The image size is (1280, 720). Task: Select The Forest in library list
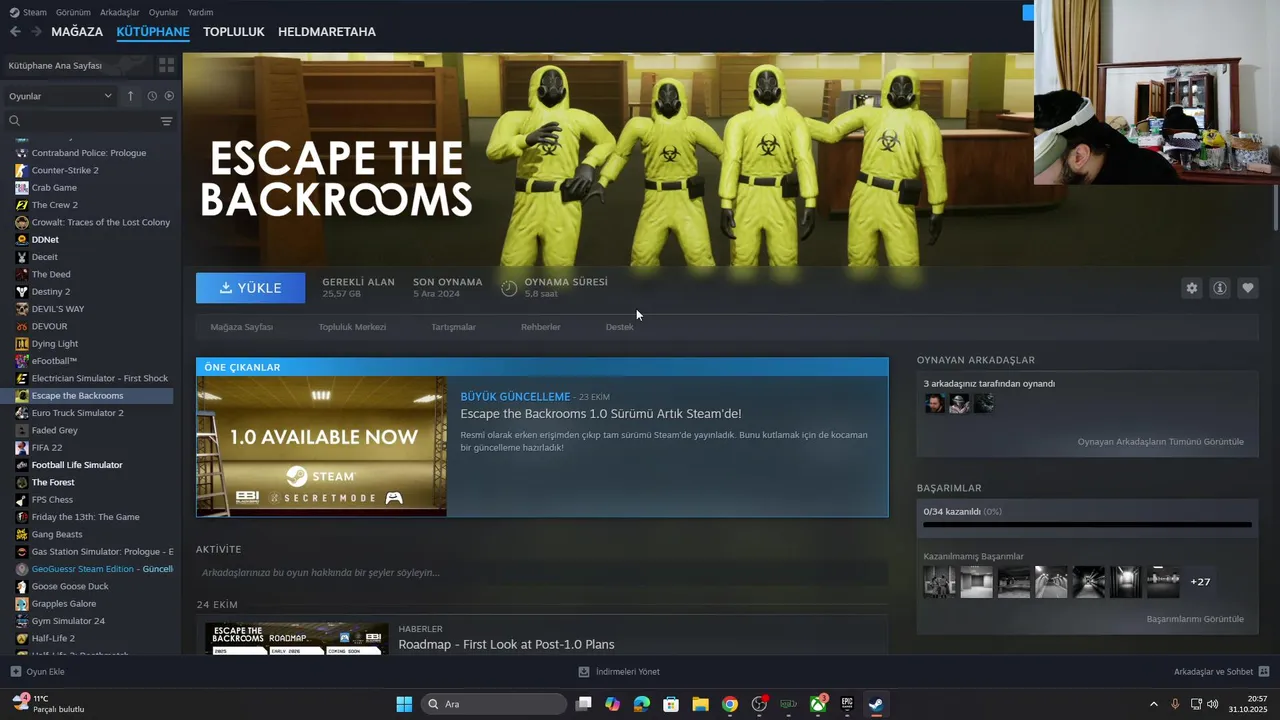click(x=53, y=482)
